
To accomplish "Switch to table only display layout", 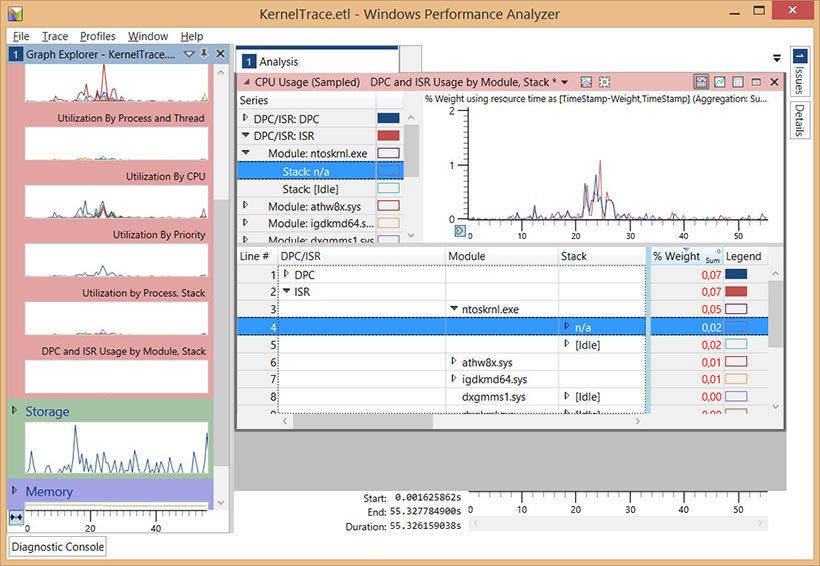I will [x=738, y=82].
